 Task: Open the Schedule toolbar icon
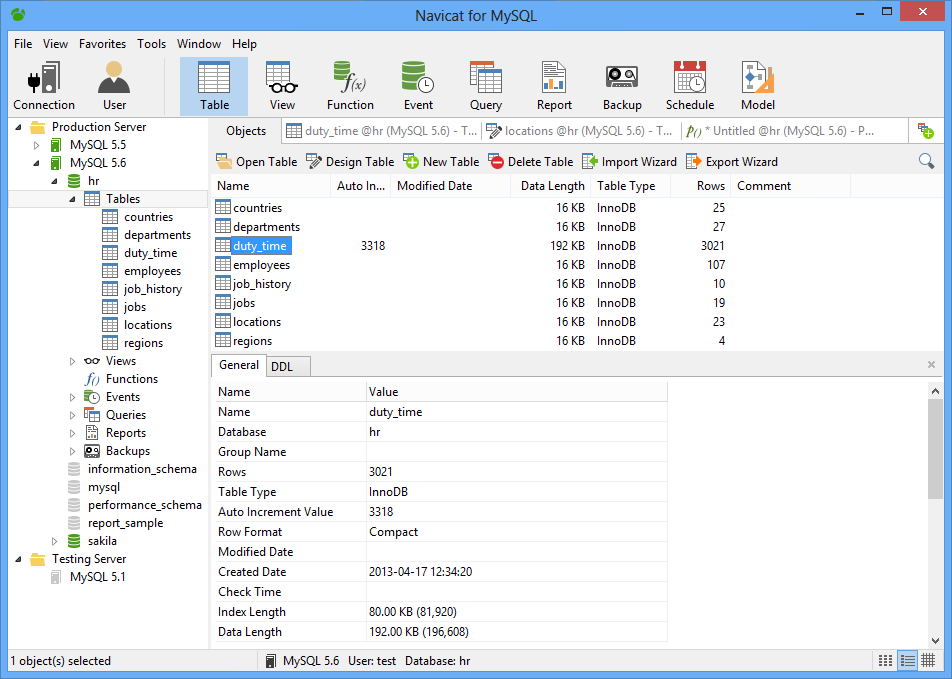(690, 86)
